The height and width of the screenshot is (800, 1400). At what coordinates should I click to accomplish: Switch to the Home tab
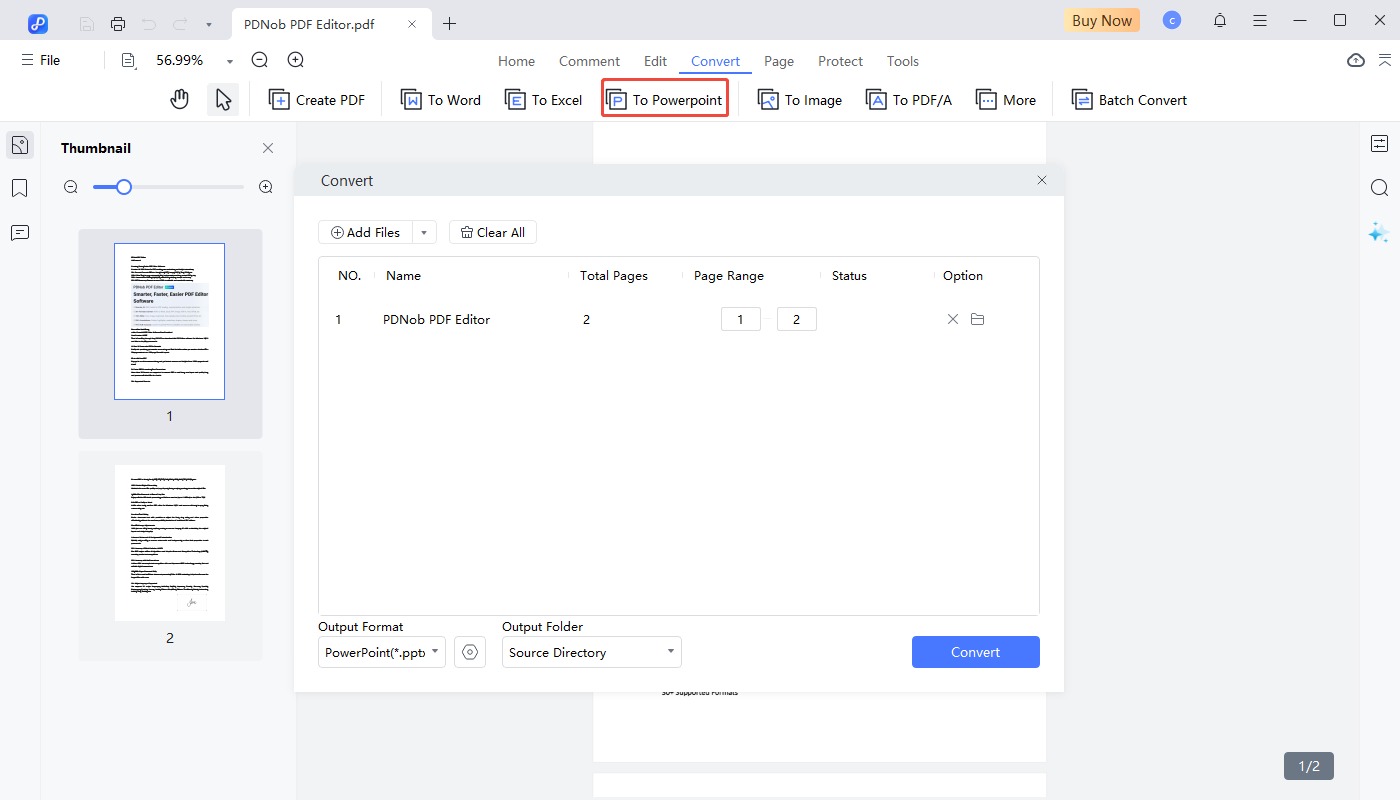(516, 61)
